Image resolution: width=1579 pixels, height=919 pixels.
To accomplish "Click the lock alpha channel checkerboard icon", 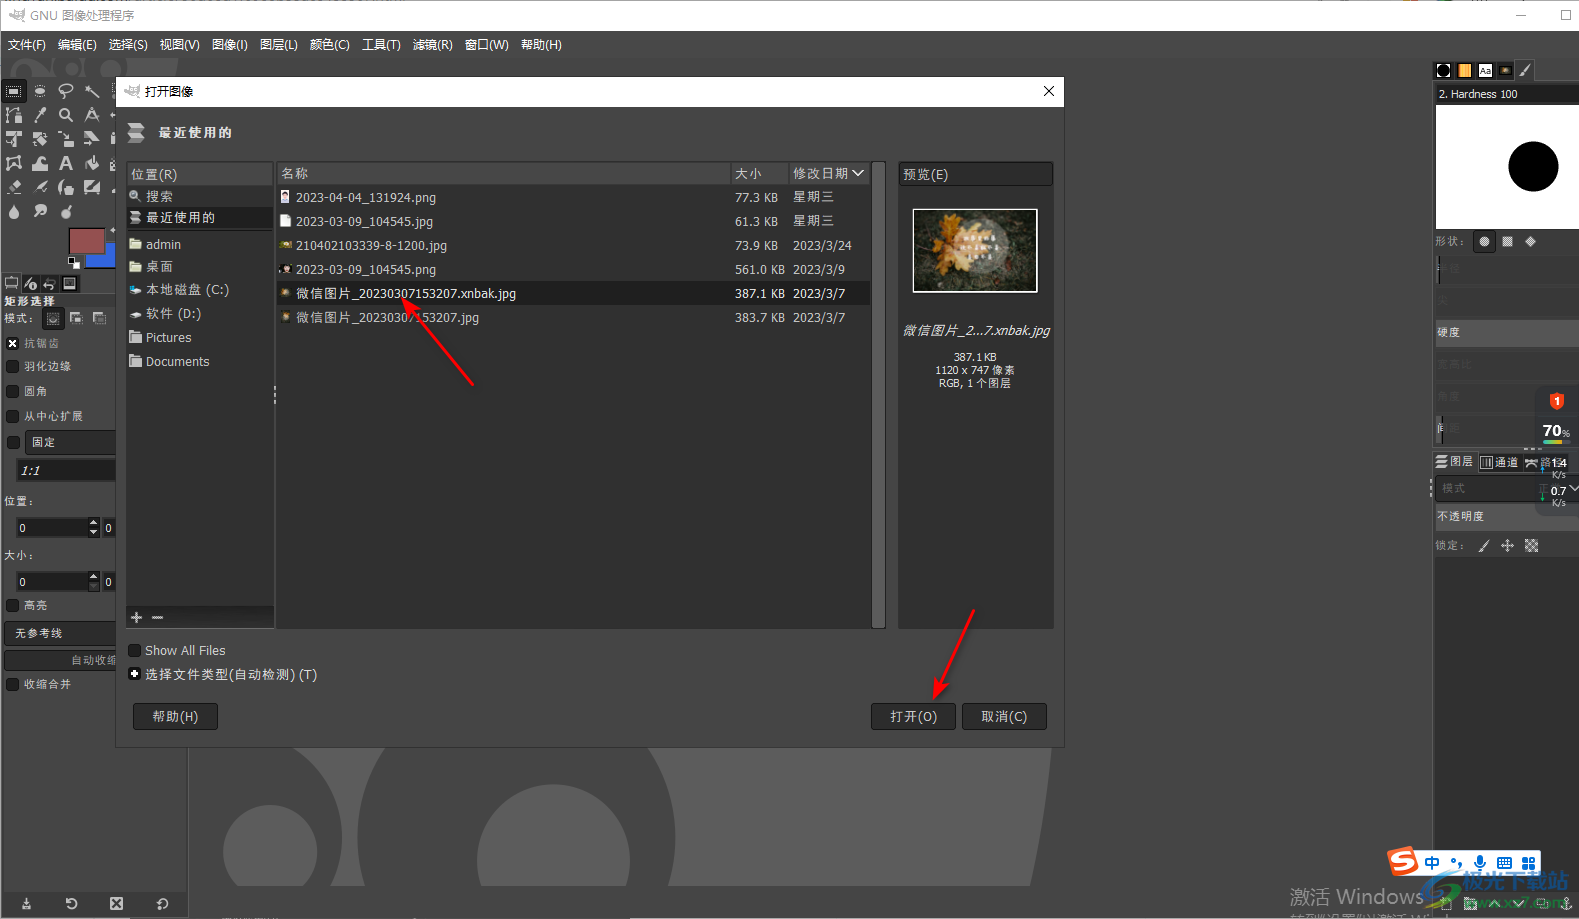I will [1531, 545].
